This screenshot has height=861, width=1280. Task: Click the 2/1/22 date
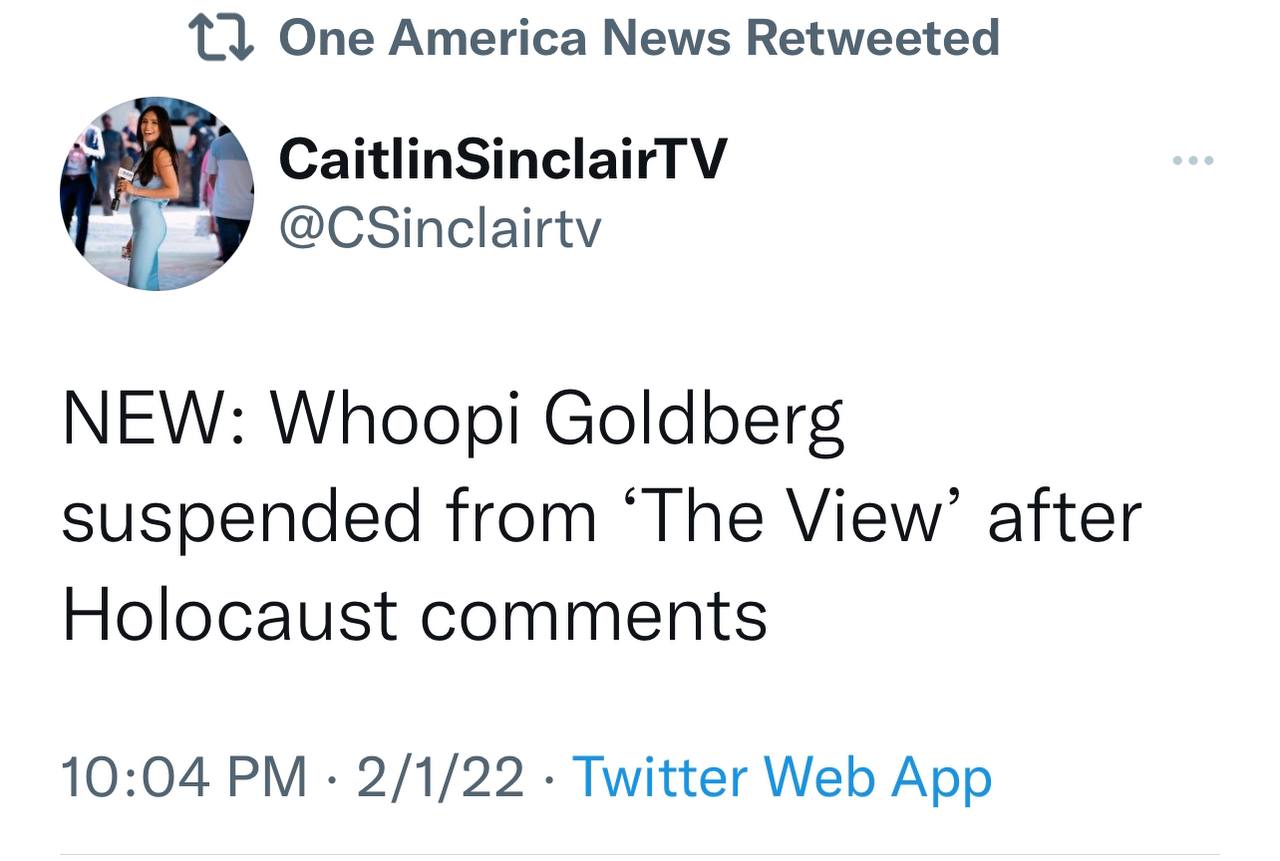coord(440,777)
